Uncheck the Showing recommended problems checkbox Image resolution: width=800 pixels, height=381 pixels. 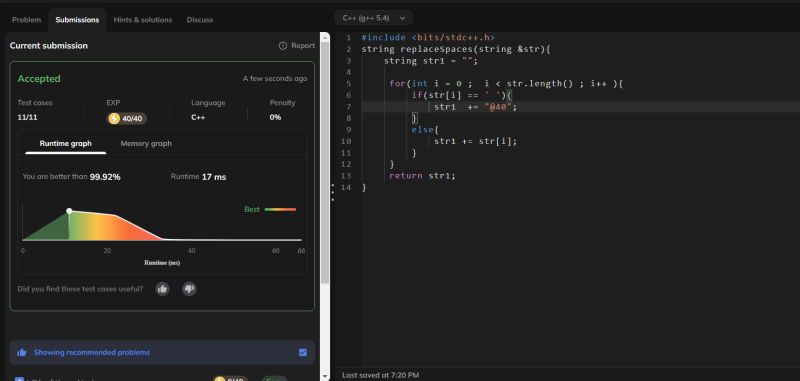point(303,352)
